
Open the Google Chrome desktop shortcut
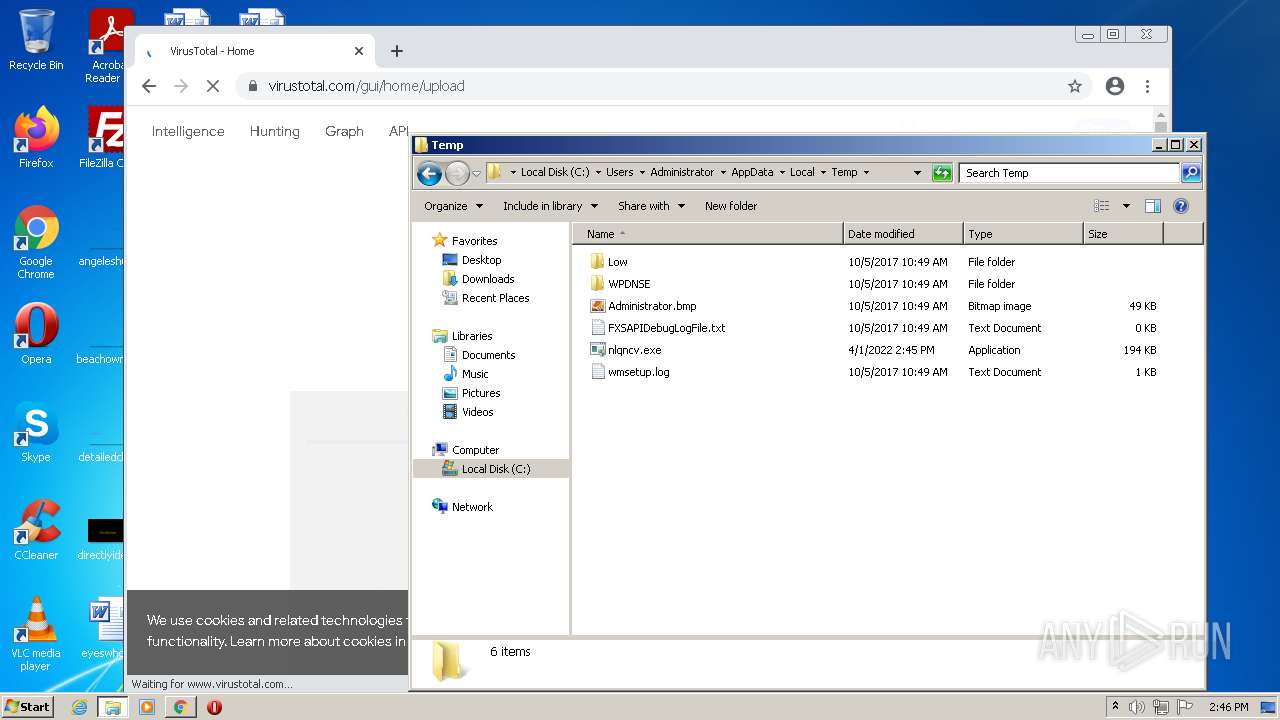tap(36, 242)
